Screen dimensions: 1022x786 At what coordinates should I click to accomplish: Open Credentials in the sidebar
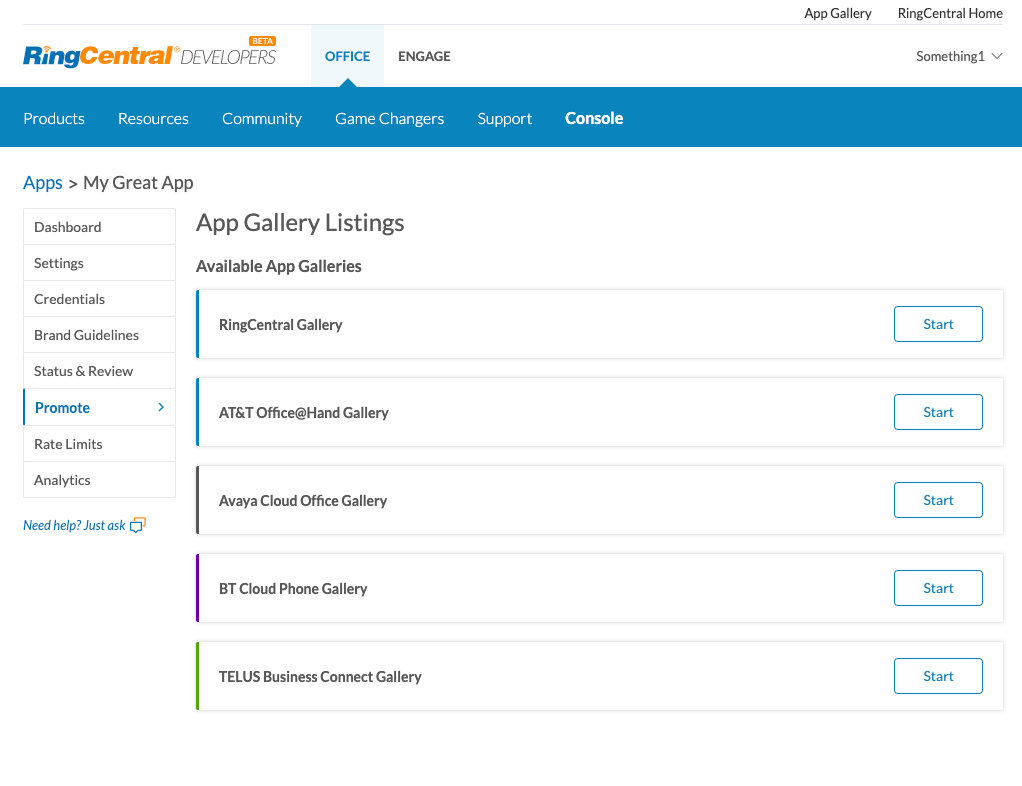pyautogui.click(x=100, y=298)
